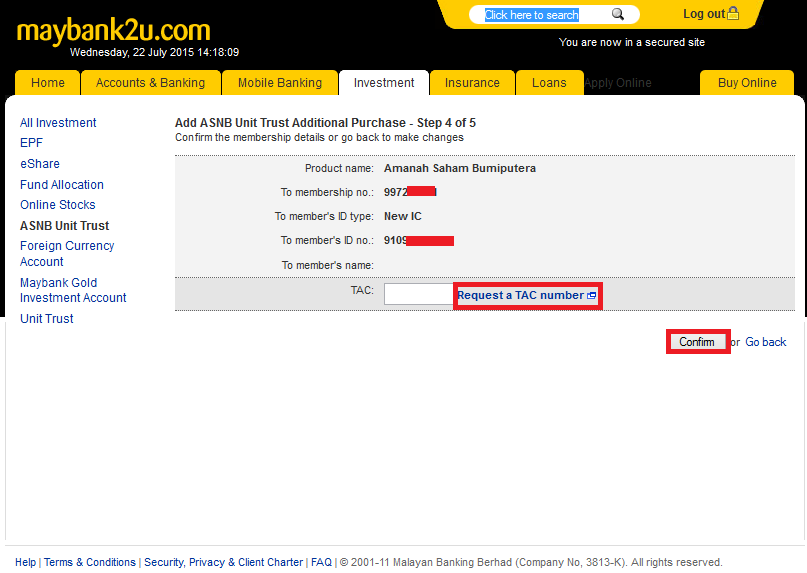Click the search magnifier icon
The width and height of the screenshot is (807, 573).
click(x=618, y=14)
